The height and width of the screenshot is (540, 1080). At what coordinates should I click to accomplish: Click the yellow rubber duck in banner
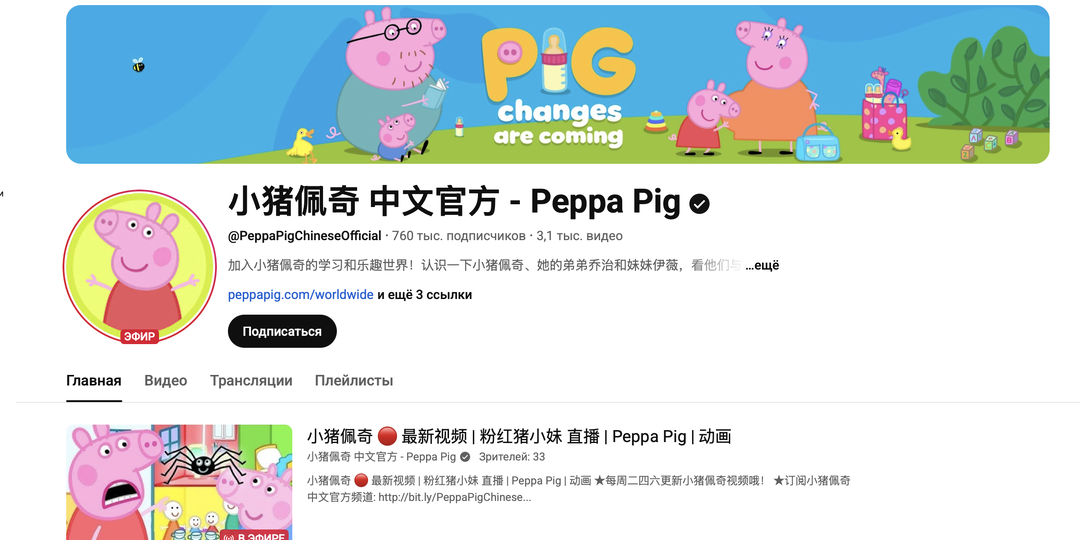900,138
